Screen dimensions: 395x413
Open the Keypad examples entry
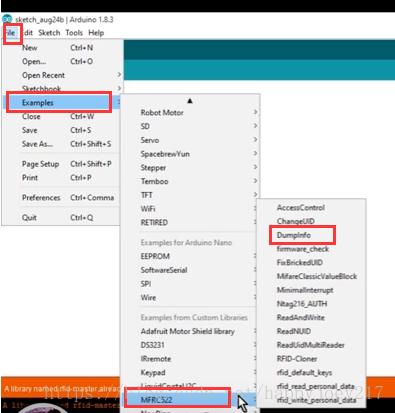coord(189,372)
